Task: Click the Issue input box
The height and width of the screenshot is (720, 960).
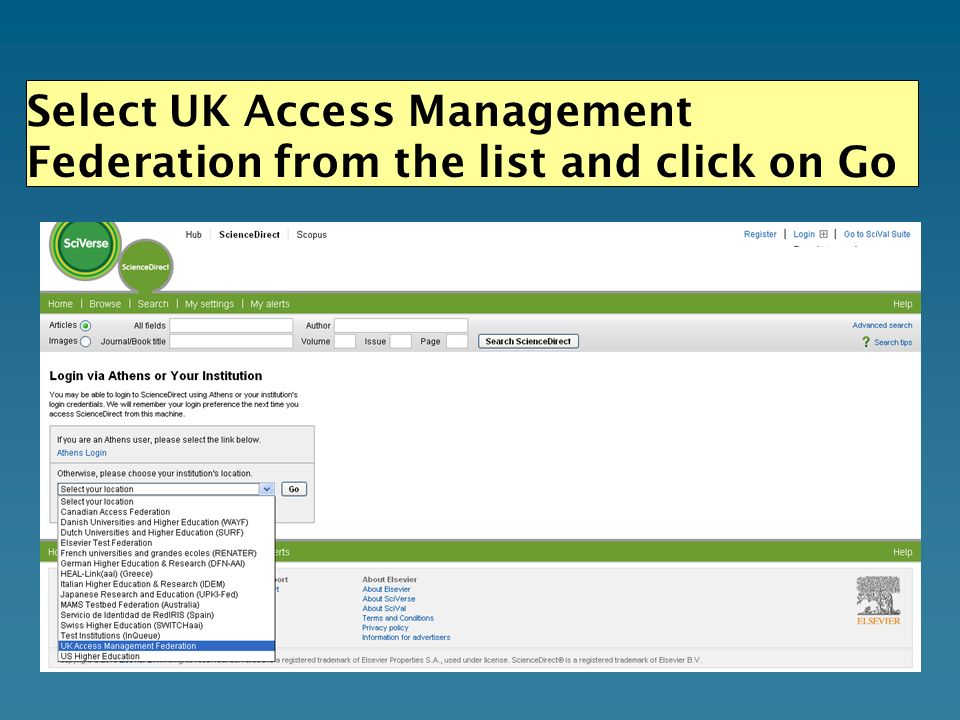Action: click(400, 341)
